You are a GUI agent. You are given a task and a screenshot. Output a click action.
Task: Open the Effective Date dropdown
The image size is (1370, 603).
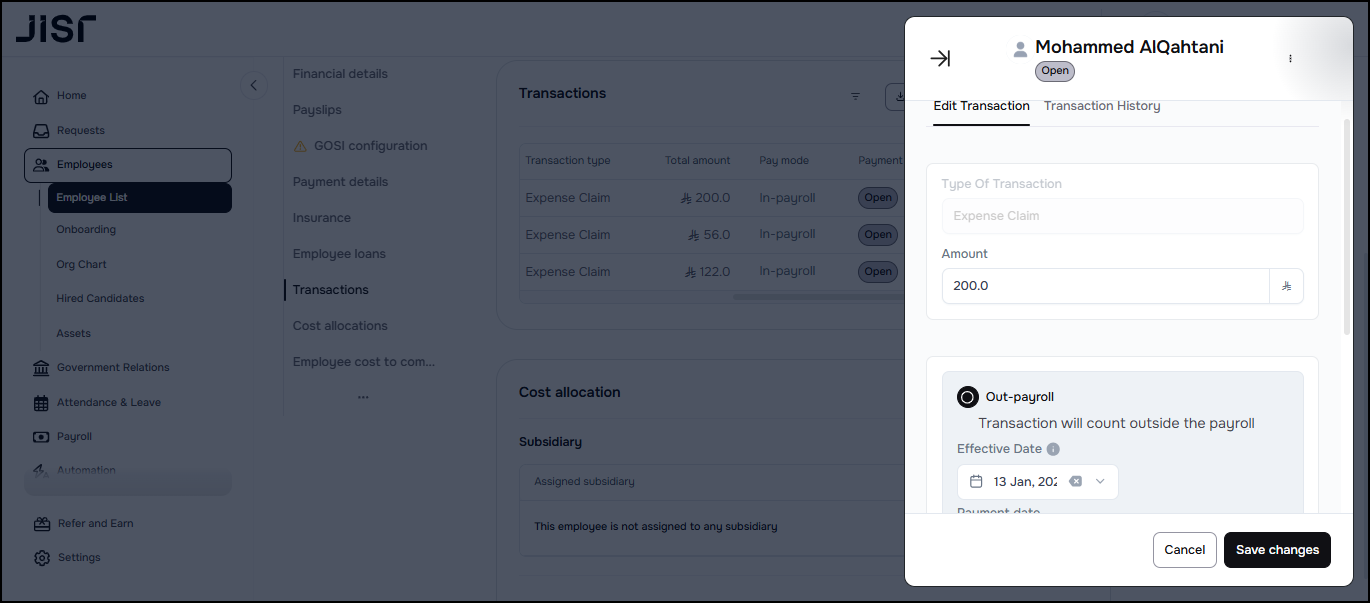coord(1100,481)
